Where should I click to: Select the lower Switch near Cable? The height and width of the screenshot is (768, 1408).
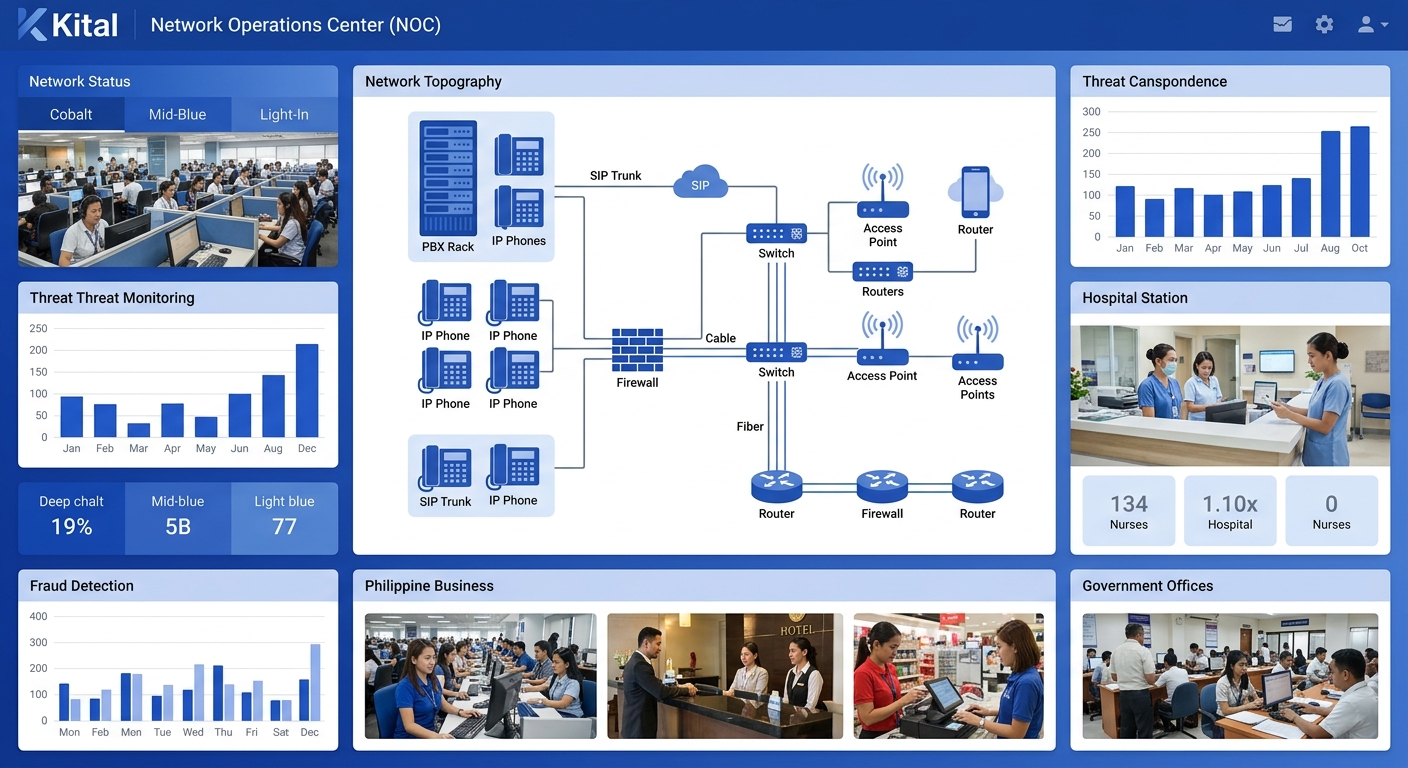point(776,352)
